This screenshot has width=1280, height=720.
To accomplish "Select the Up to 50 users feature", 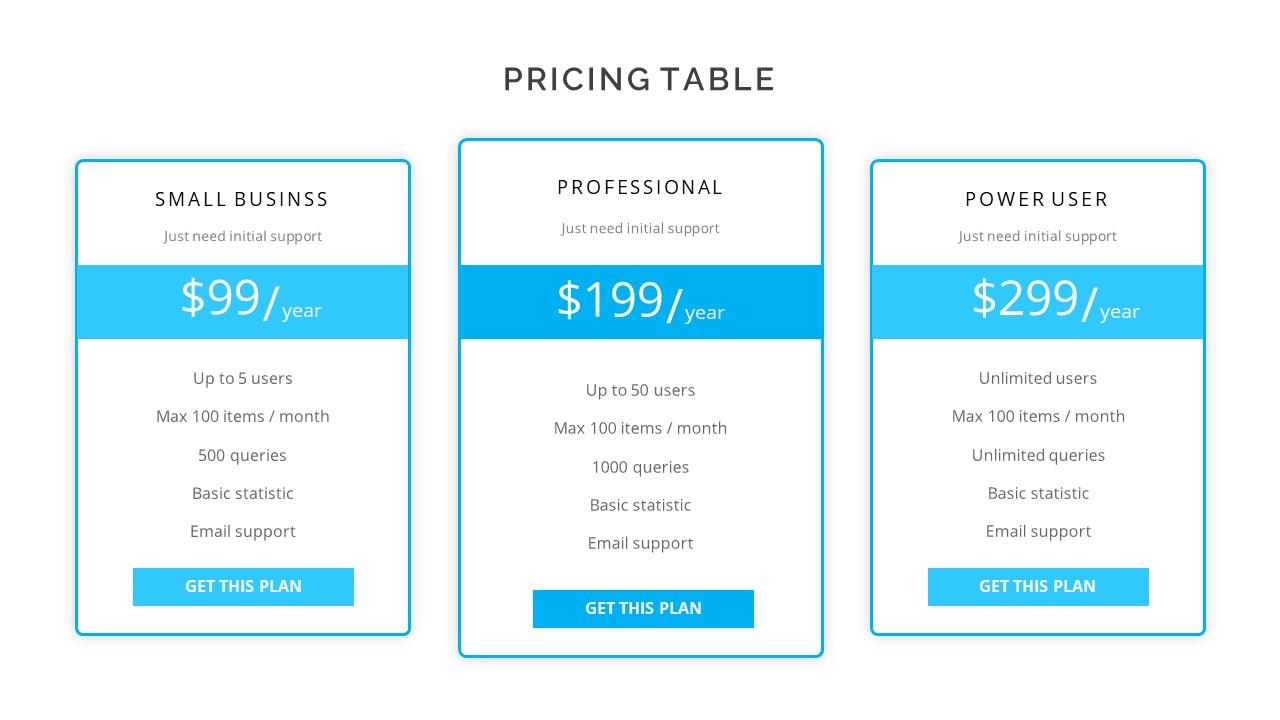I will point(641,390).
